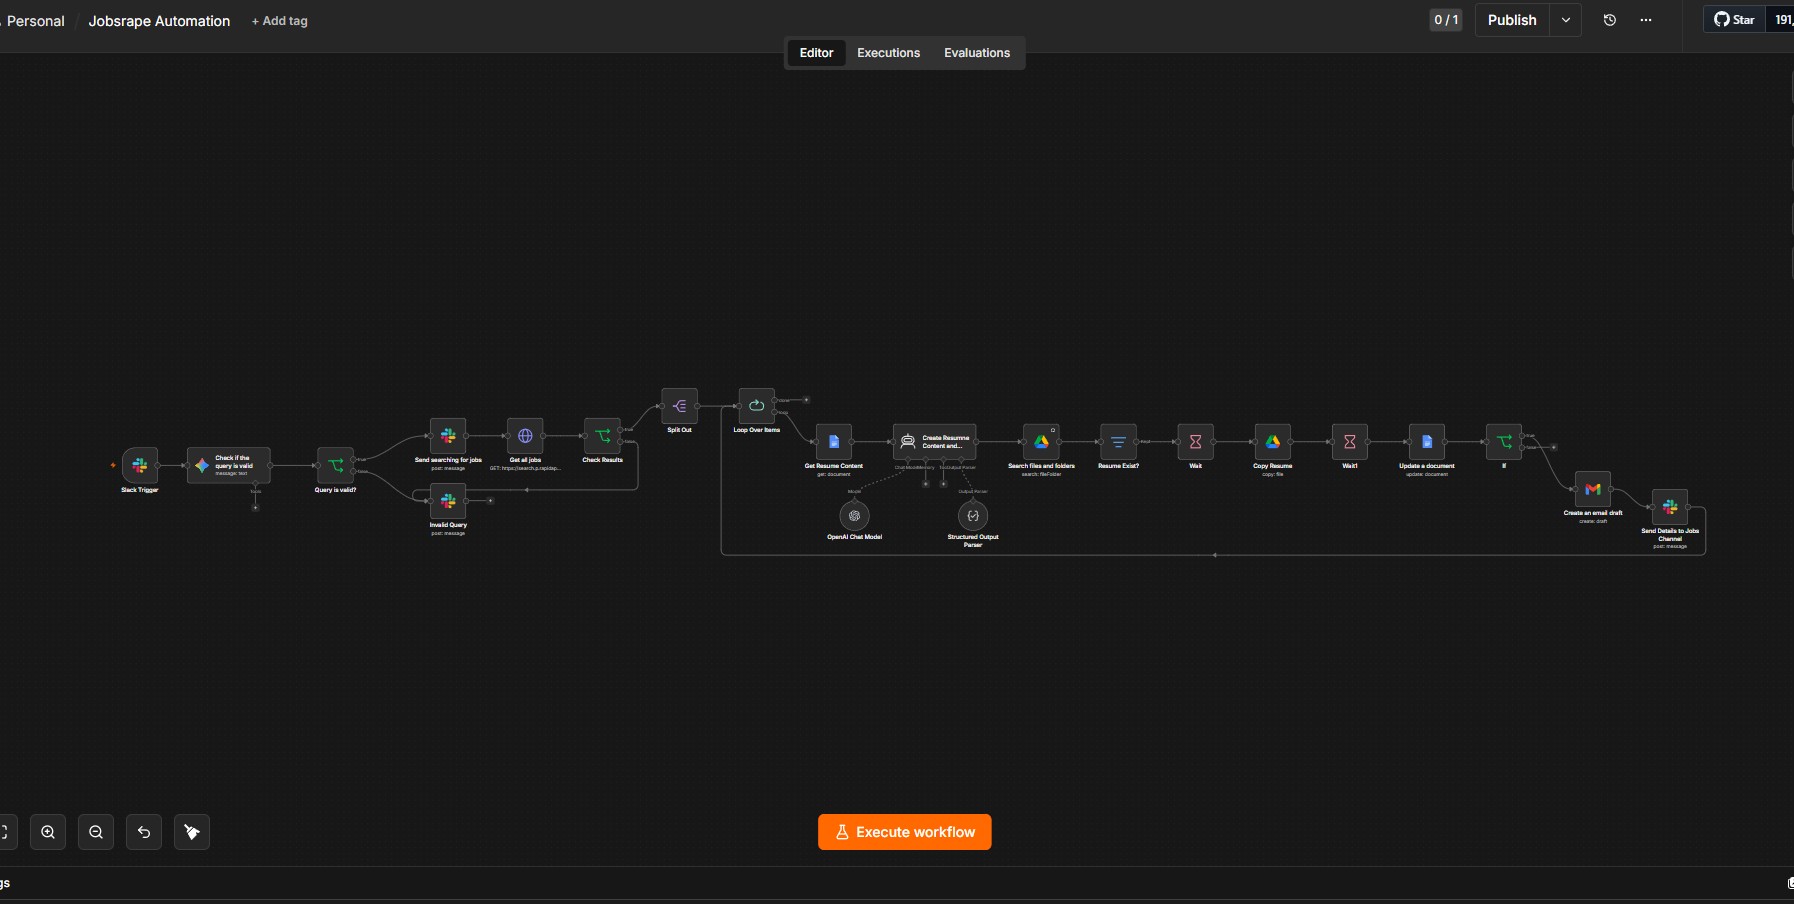Image resolution: width=1794 pixels, height=904 pixels.
Task: Open the OpenAI Chat Model sub-node
Action: (x=854, y=516)
